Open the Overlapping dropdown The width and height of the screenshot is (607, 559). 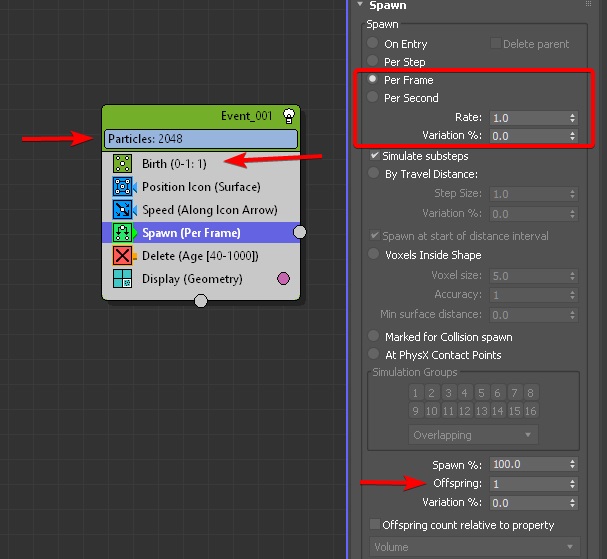pyautogui.click(x=473, y=435)
